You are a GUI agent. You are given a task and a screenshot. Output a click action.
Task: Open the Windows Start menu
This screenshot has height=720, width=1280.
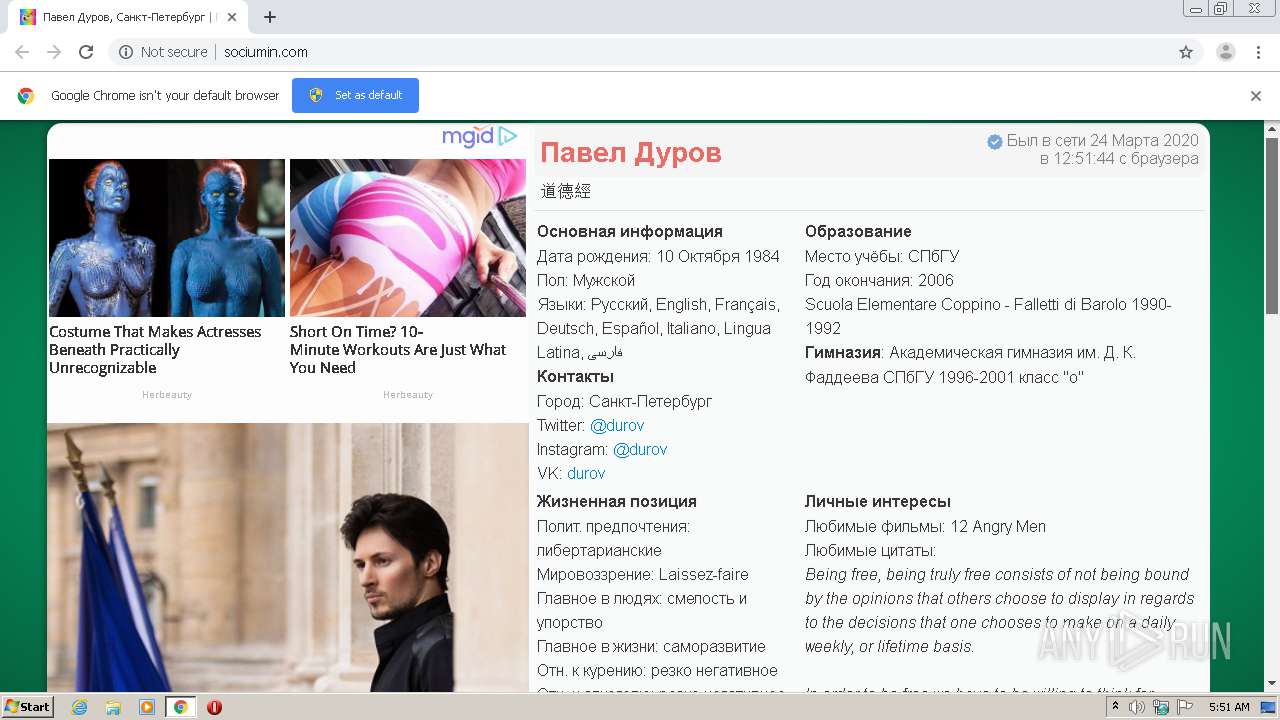pyautogui.click(x=27, y=706)
